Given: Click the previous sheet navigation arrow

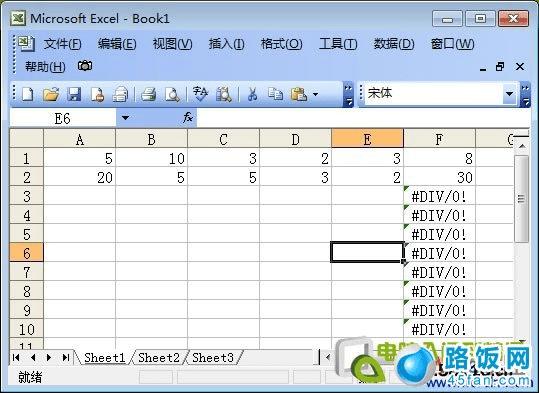Looking at the screenshot, I should 33,358.
